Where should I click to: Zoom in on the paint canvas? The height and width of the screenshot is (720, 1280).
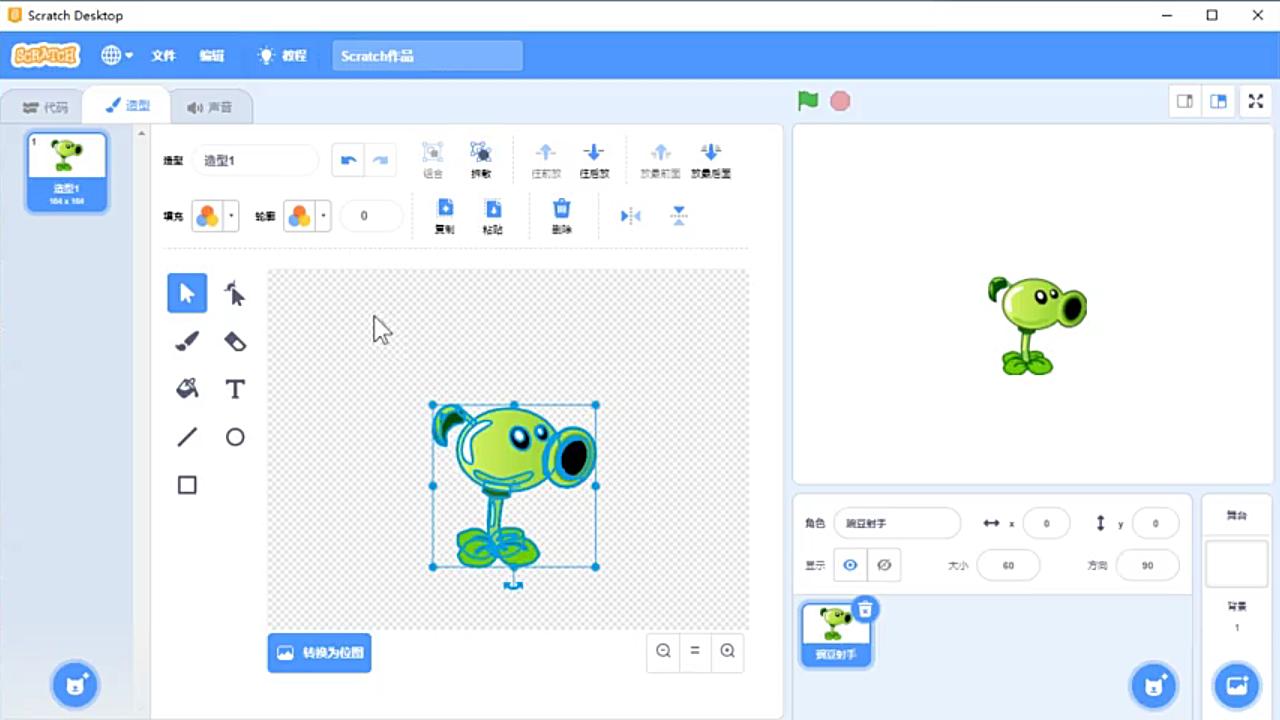728,651
